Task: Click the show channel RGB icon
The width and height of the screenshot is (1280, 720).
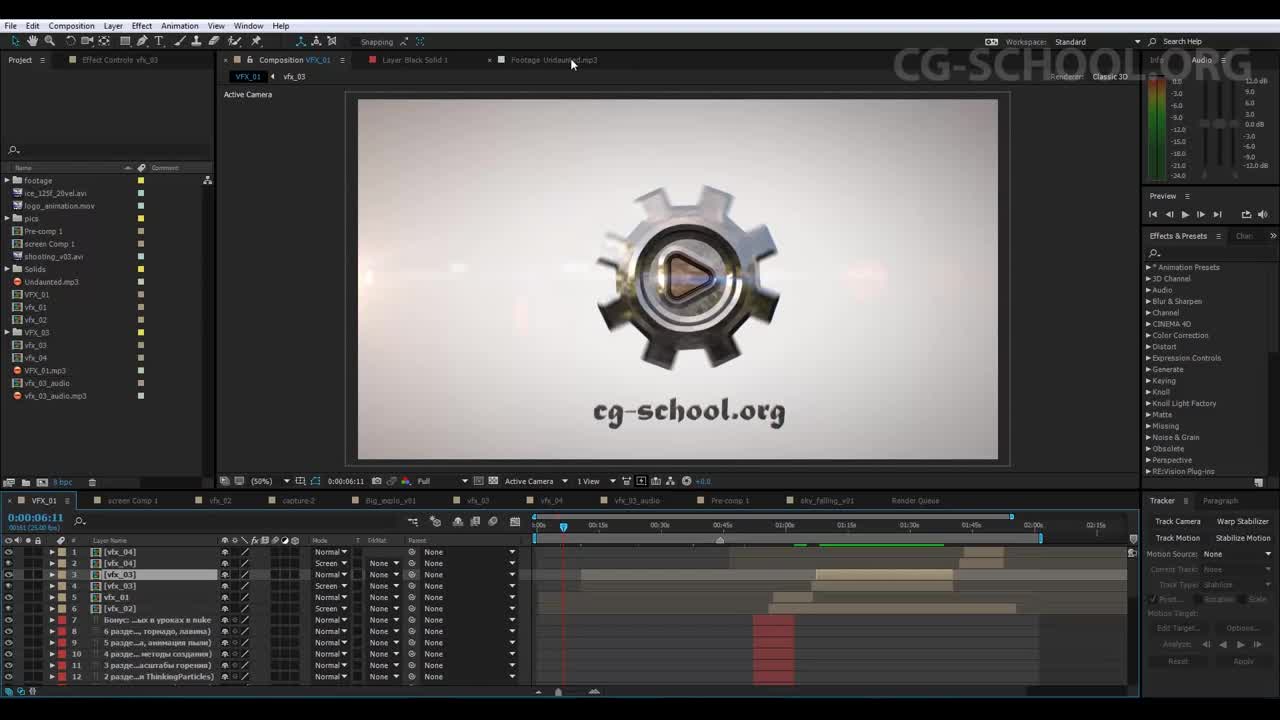Action: pos(406,481)
